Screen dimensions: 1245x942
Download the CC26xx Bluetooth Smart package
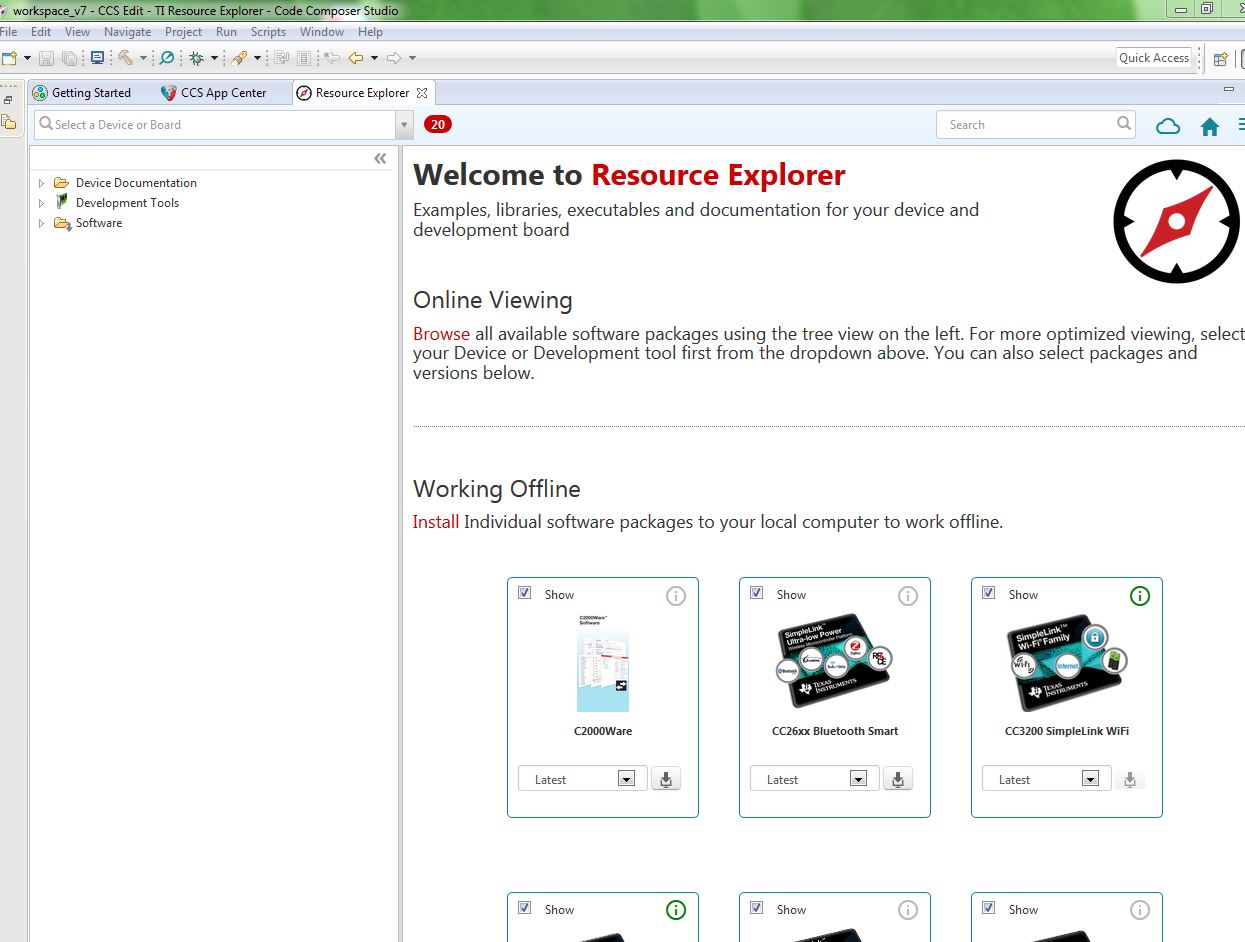pos(898,779)
